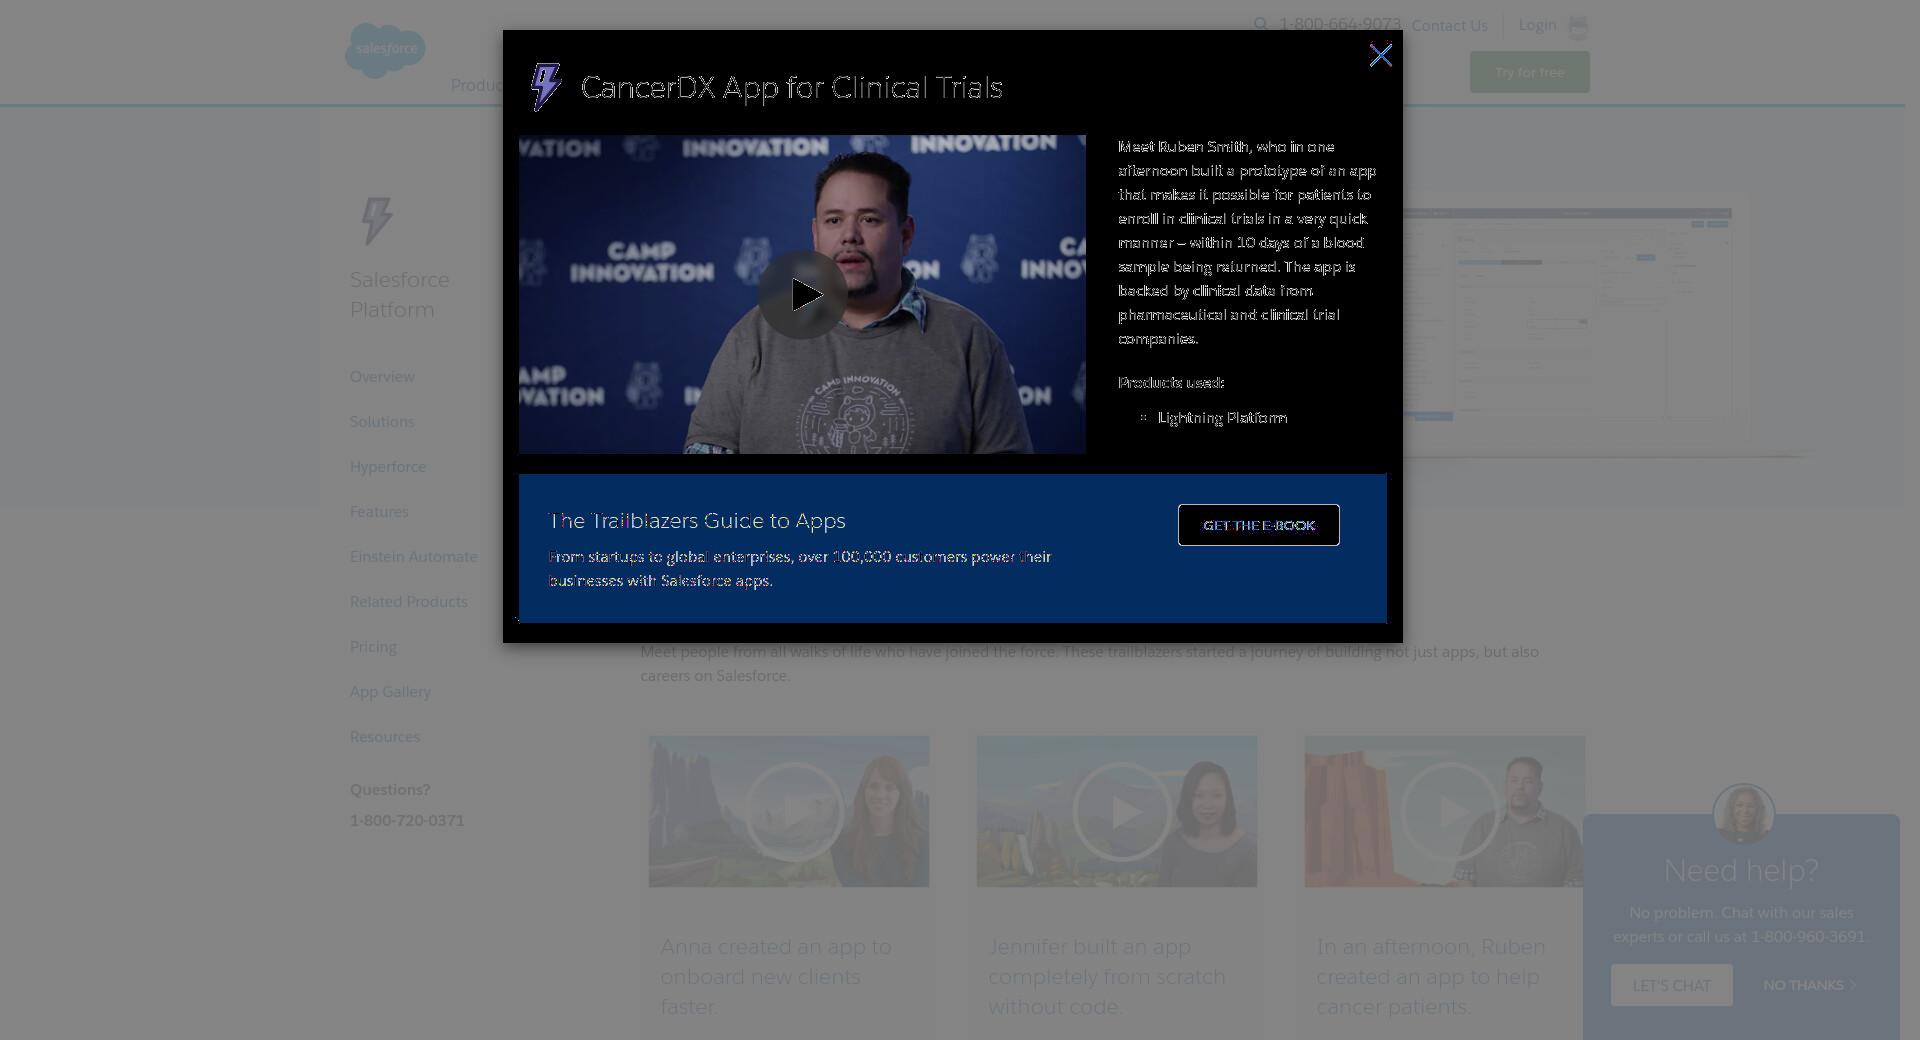Click the search magnifier icon in the header
1920x1040 pixels.
tap(1261, 24)
